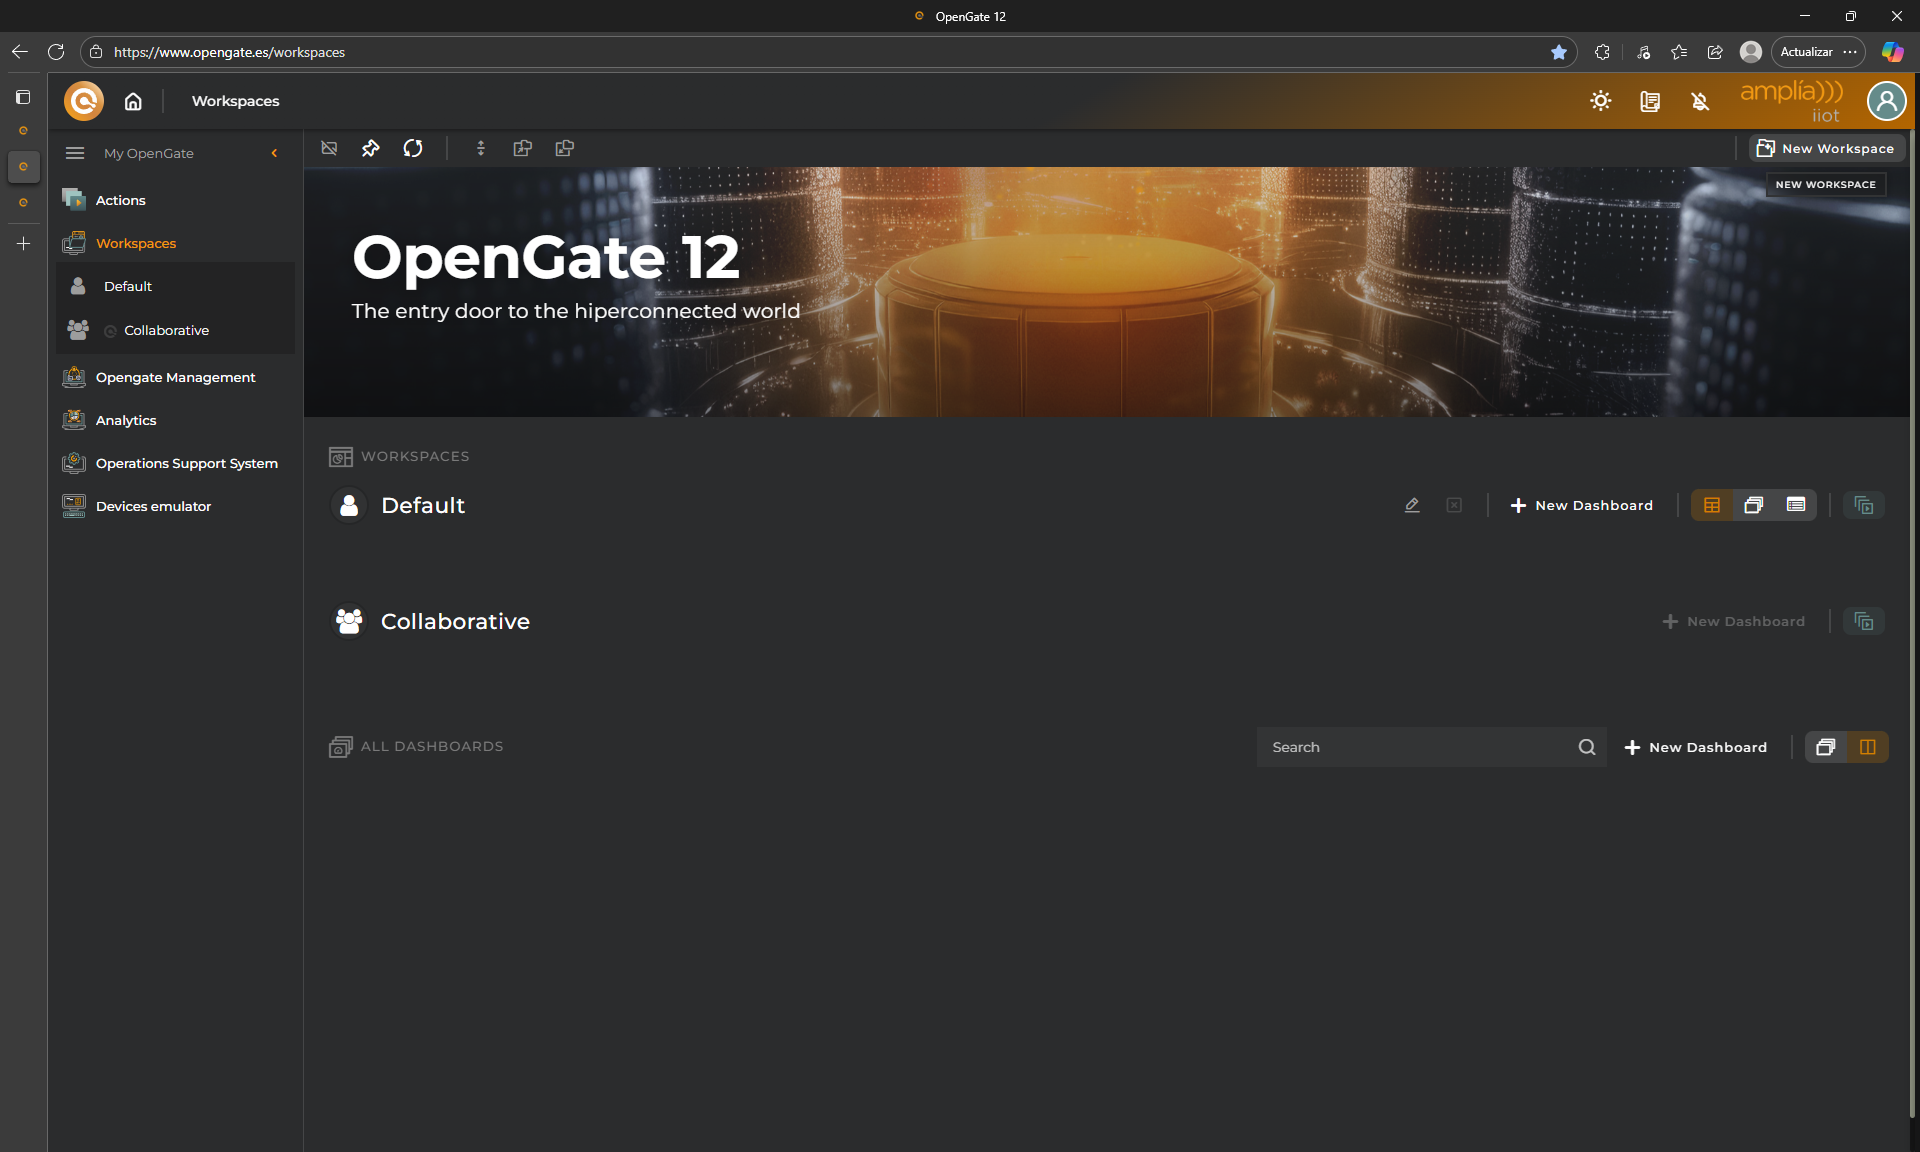Click the vertical expand-collapse arrows icon
The height and width of the screenshot is (1152, 1920).
tap(481, 148)
